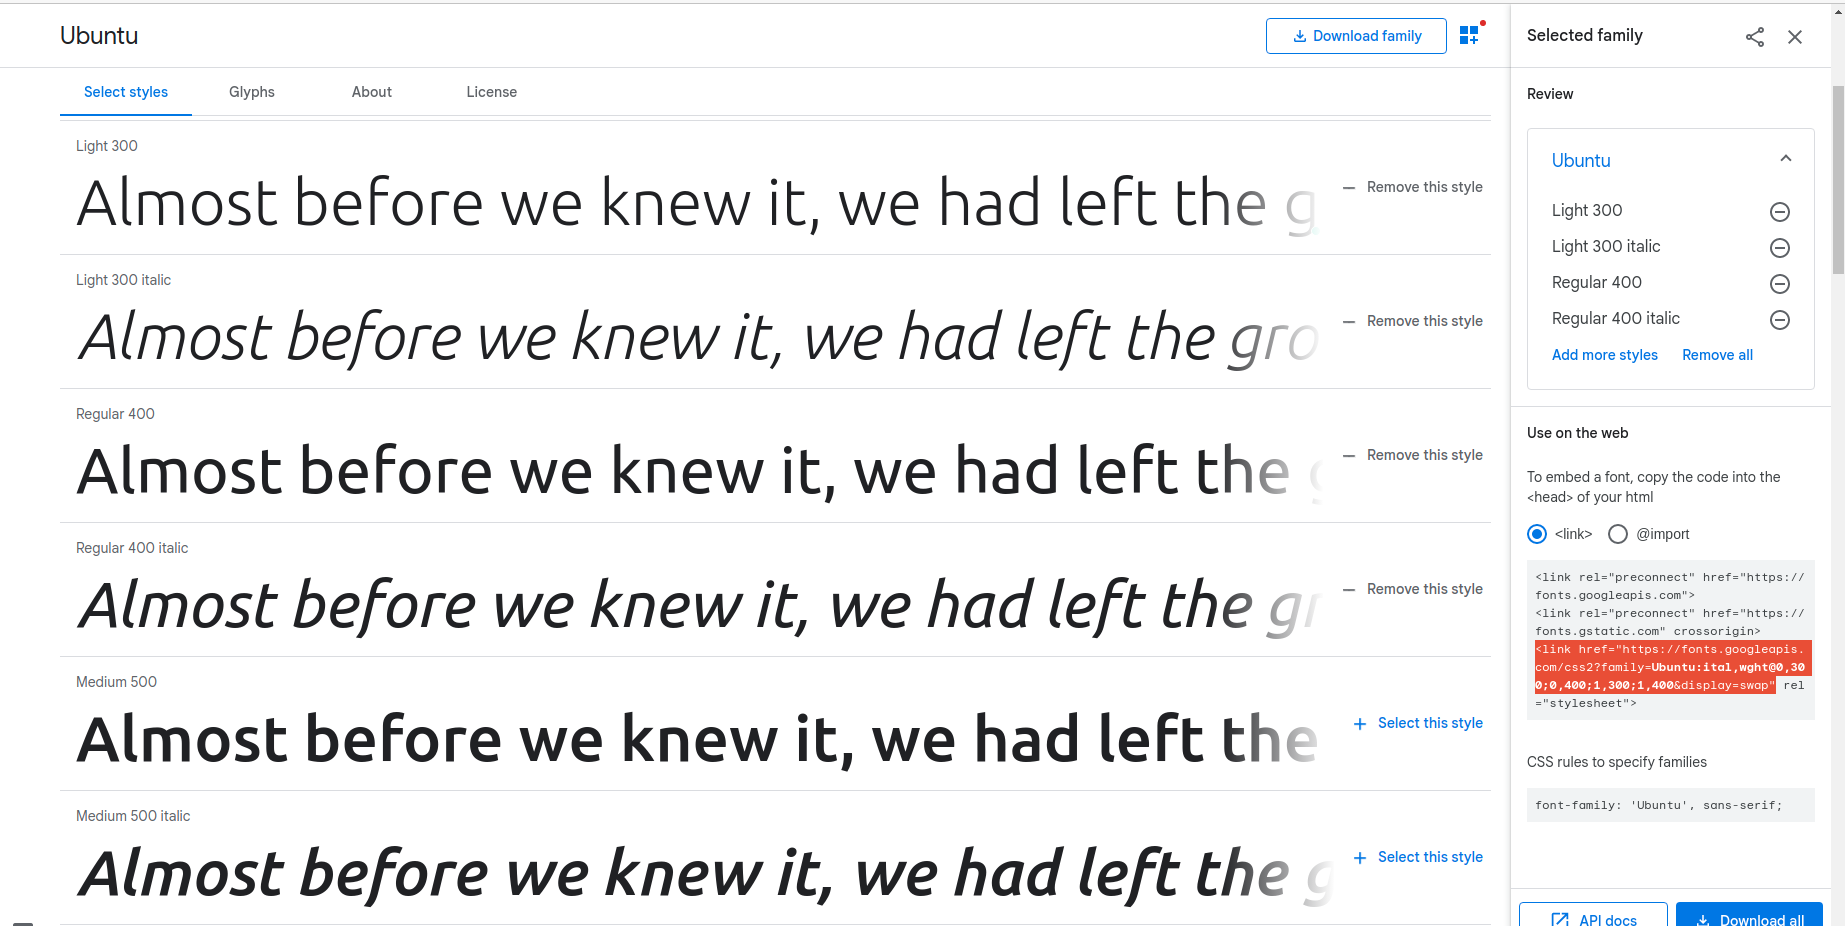The height and width of the screenshot is (926, 1845).
Task: Remove Regular 400 using the minus icon
Action: [x=1780, y=284]
